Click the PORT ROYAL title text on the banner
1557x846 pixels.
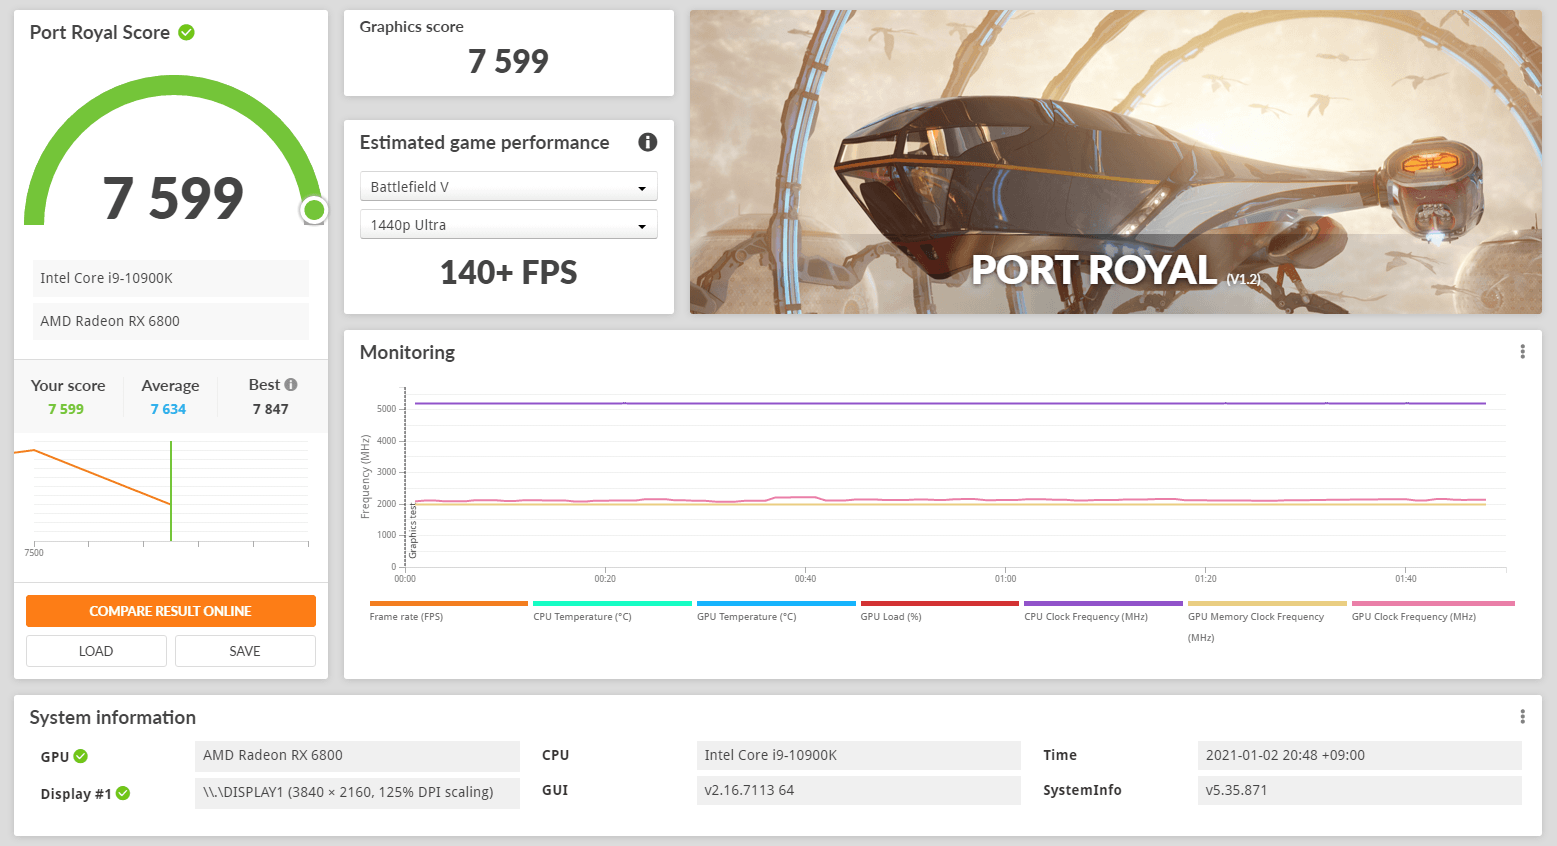click(1094, 270)
